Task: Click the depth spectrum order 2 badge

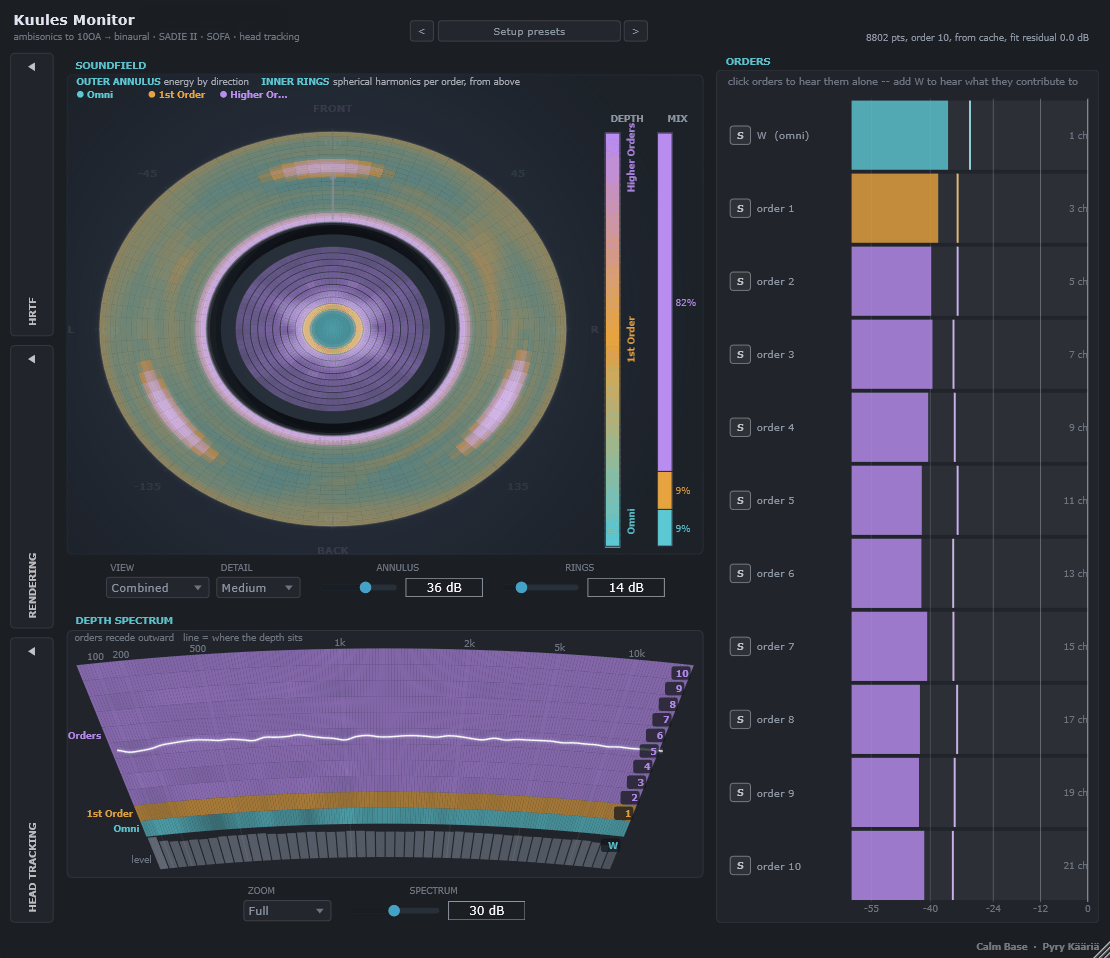Action: point(633,797)
